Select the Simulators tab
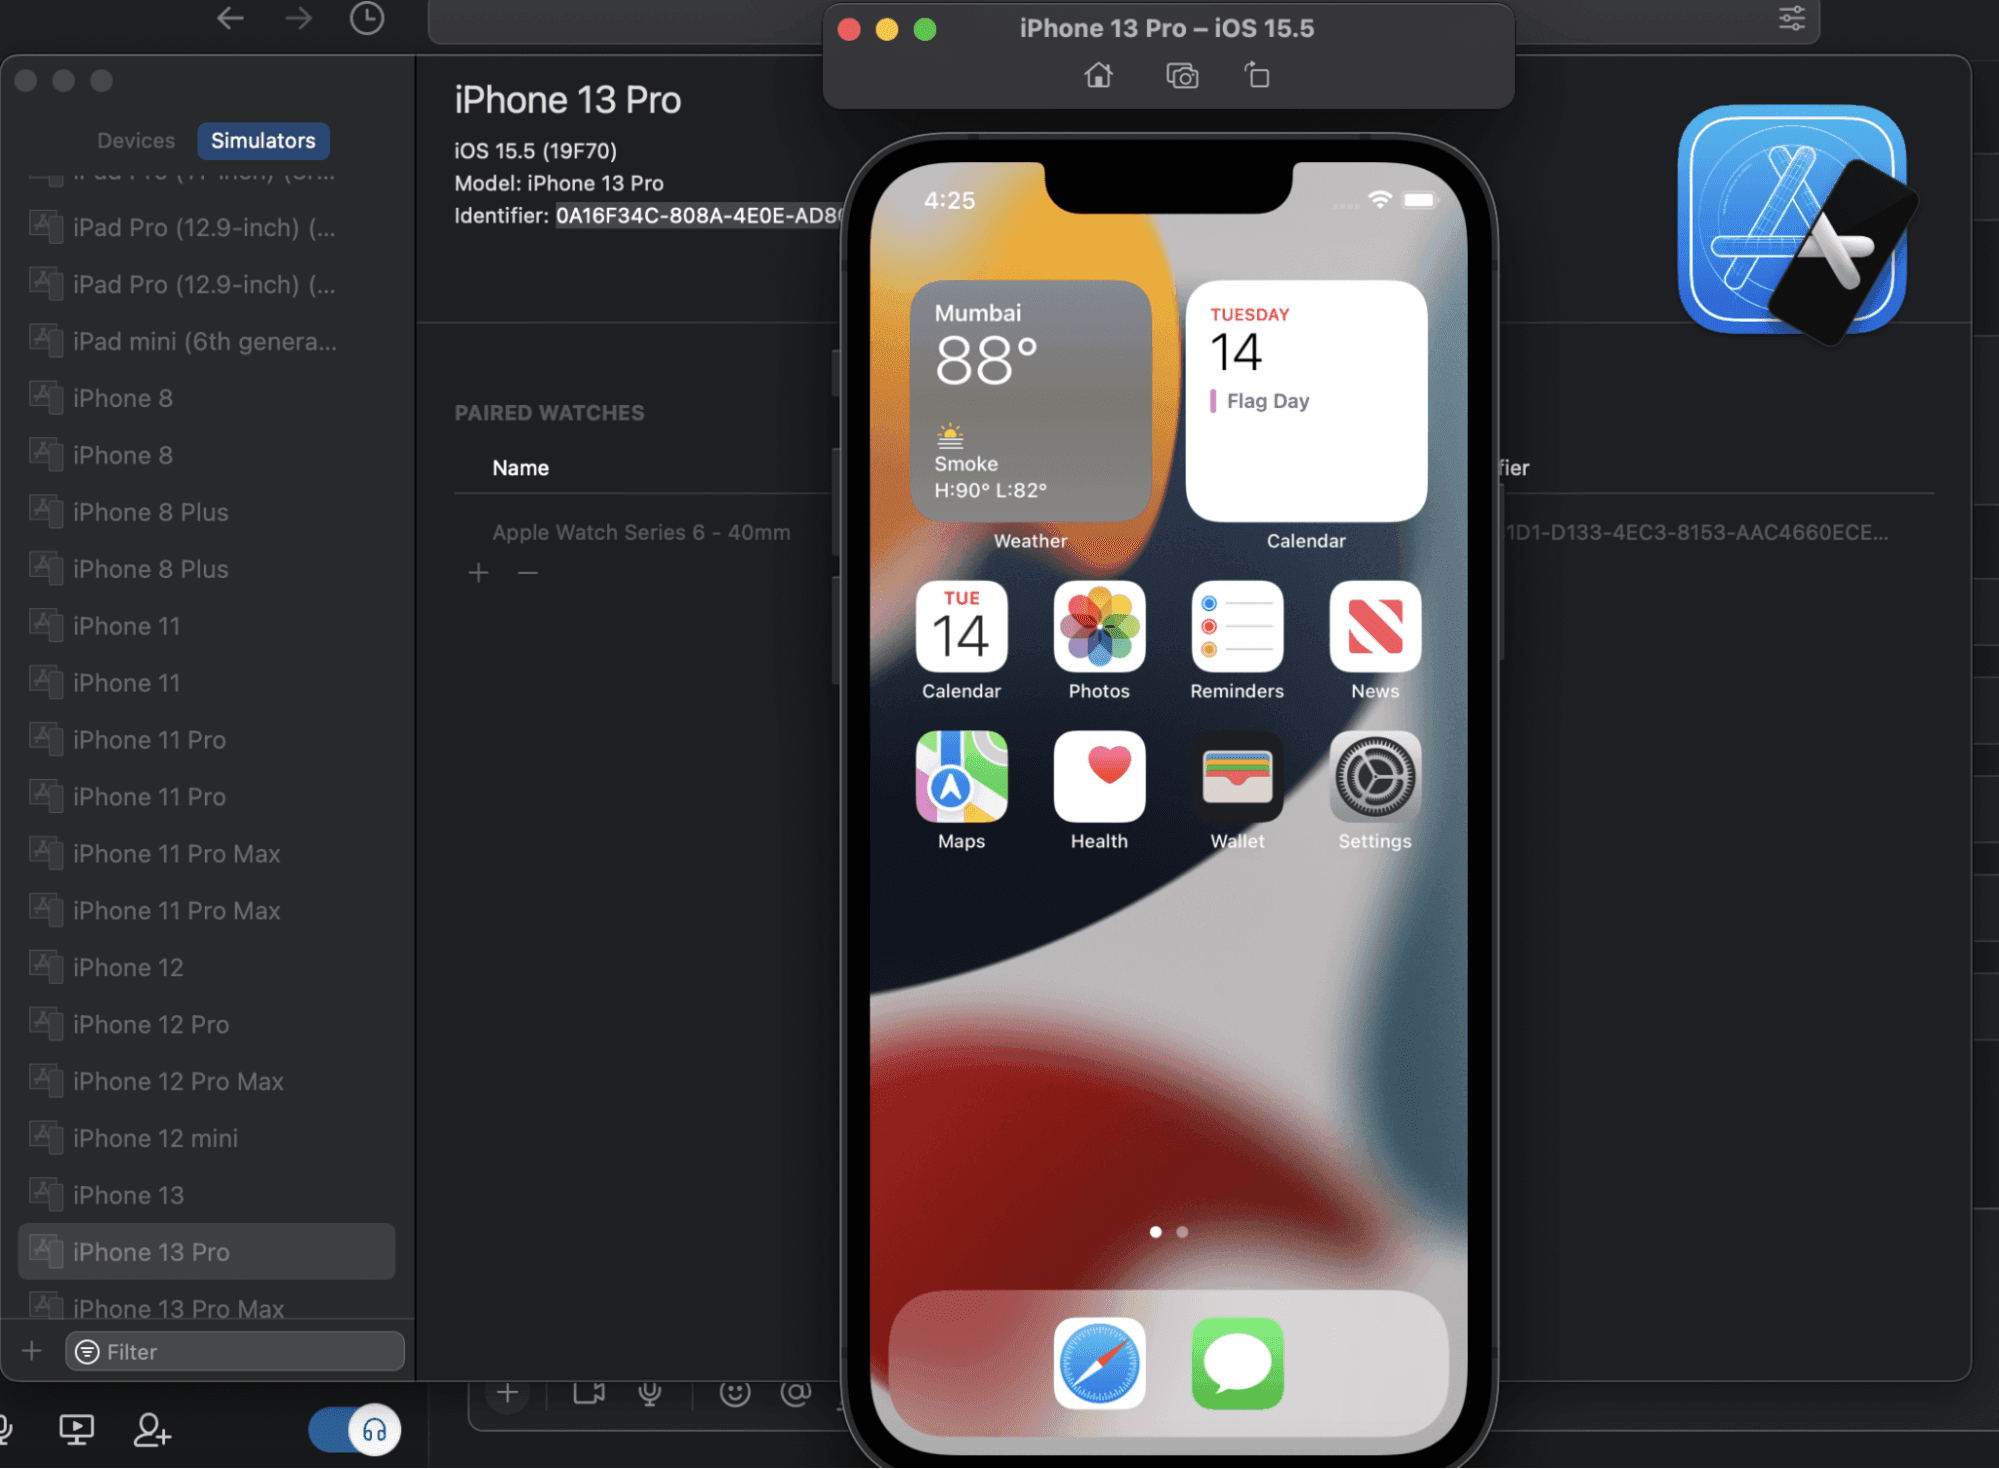Image resolution: width=1999 pixels, height=1469 pixels. pos(263,140)
